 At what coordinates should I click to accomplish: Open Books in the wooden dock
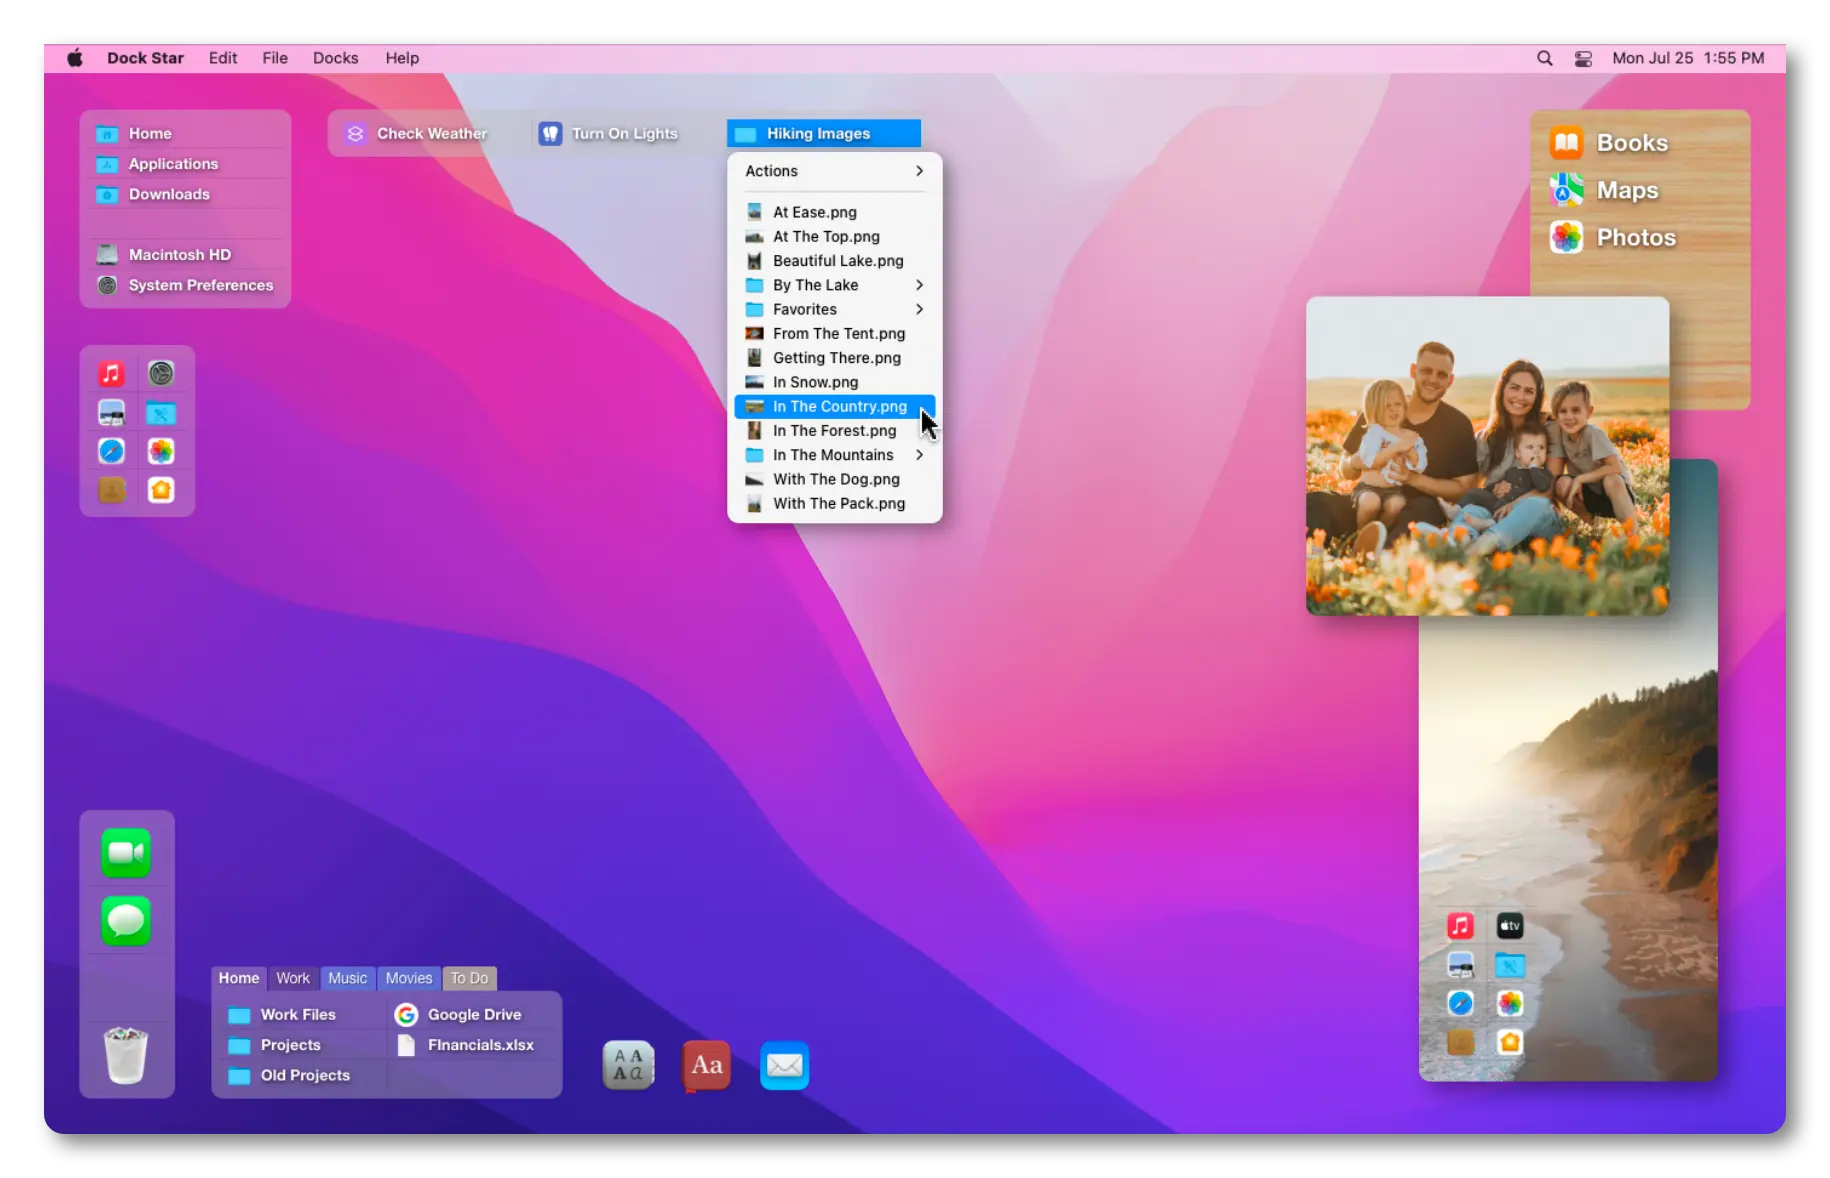[1609, 143]
